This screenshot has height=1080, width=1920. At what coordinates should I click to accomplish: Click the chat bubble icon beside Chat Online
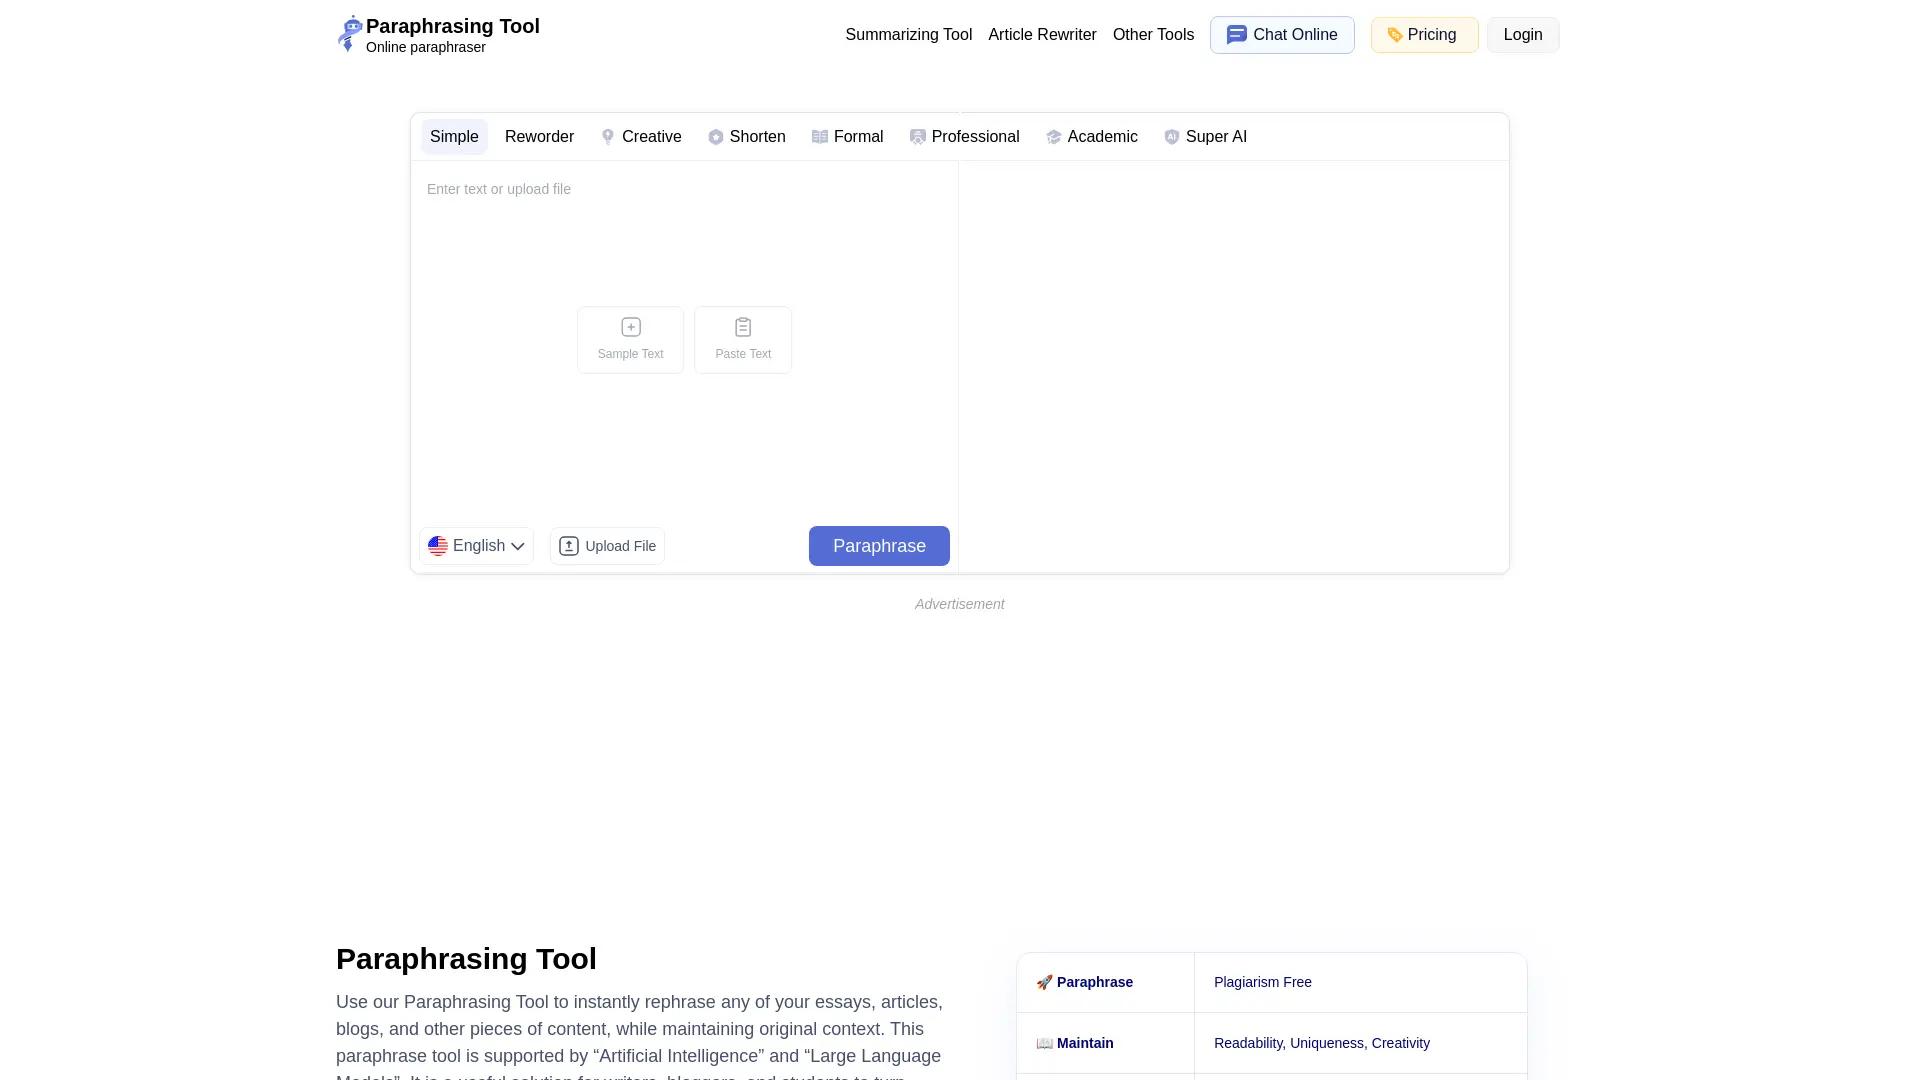pos(1236,34)
